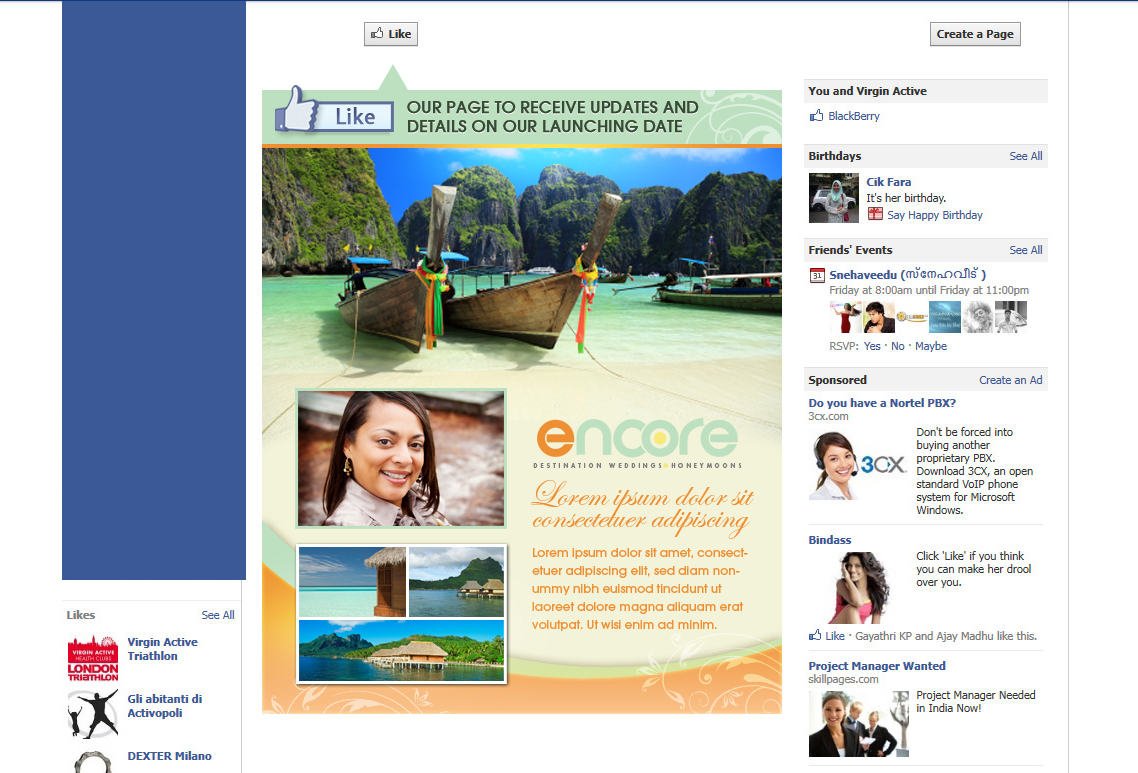
Task: RSVP No to the Snehaveedu event
Action: coord(897,346)
